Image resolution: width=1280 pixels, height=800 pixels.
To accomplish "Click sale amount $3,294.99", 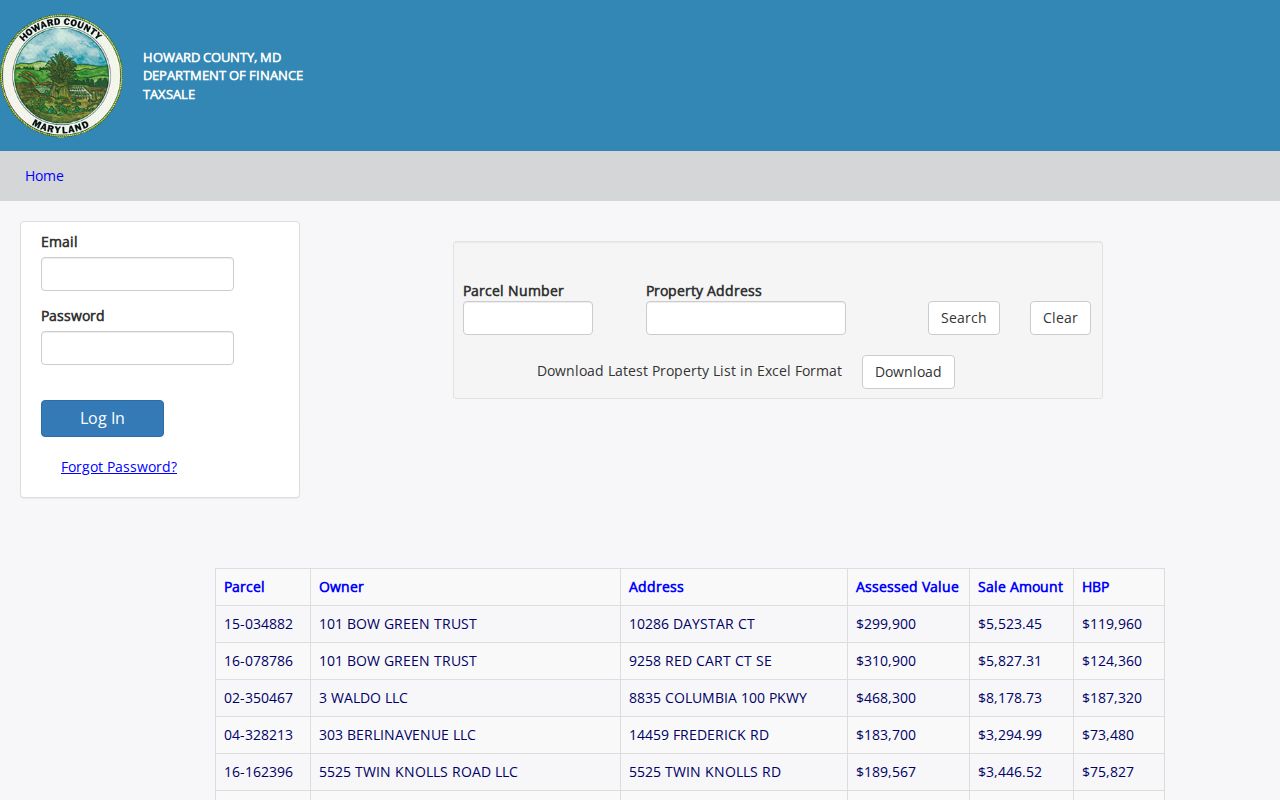I will pos(1010,735).
